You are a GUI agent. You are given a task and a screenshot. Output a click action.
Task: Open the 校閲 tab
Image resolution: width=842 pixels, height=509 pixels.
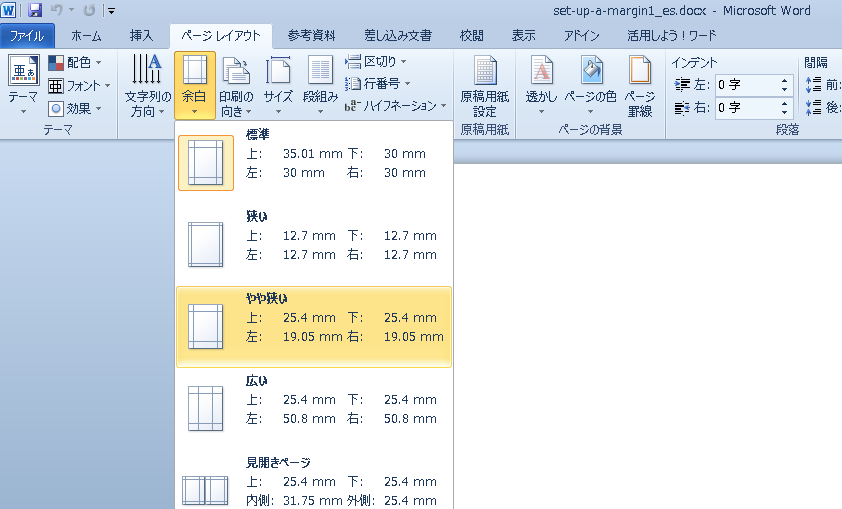471,36
